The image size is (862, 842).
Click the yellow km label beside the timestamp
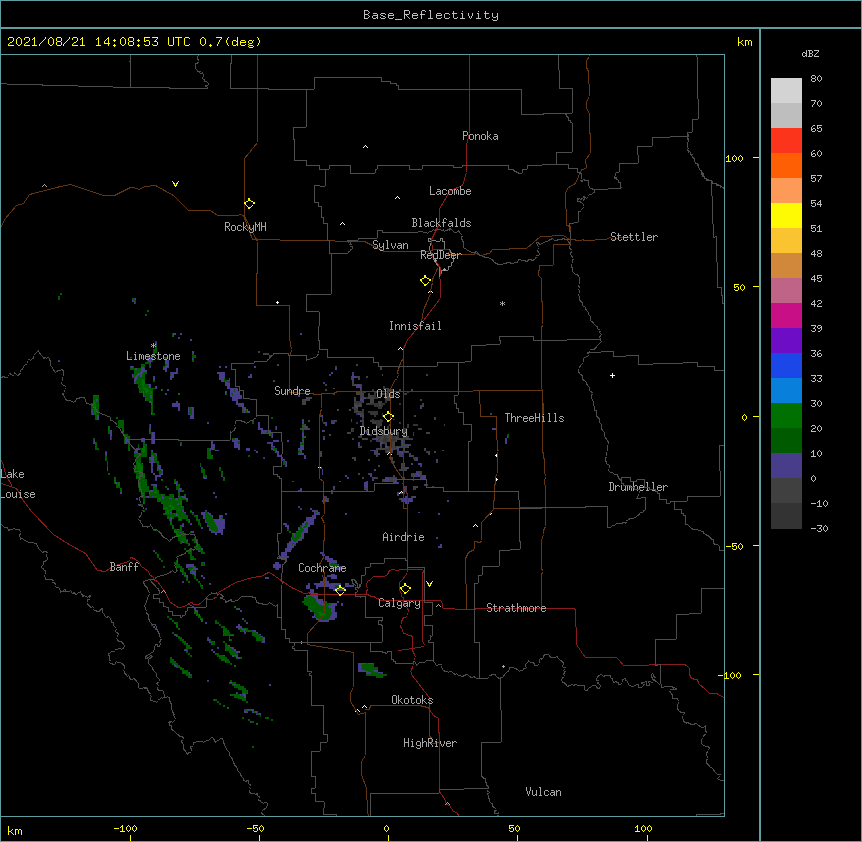[x=744, y=42]
